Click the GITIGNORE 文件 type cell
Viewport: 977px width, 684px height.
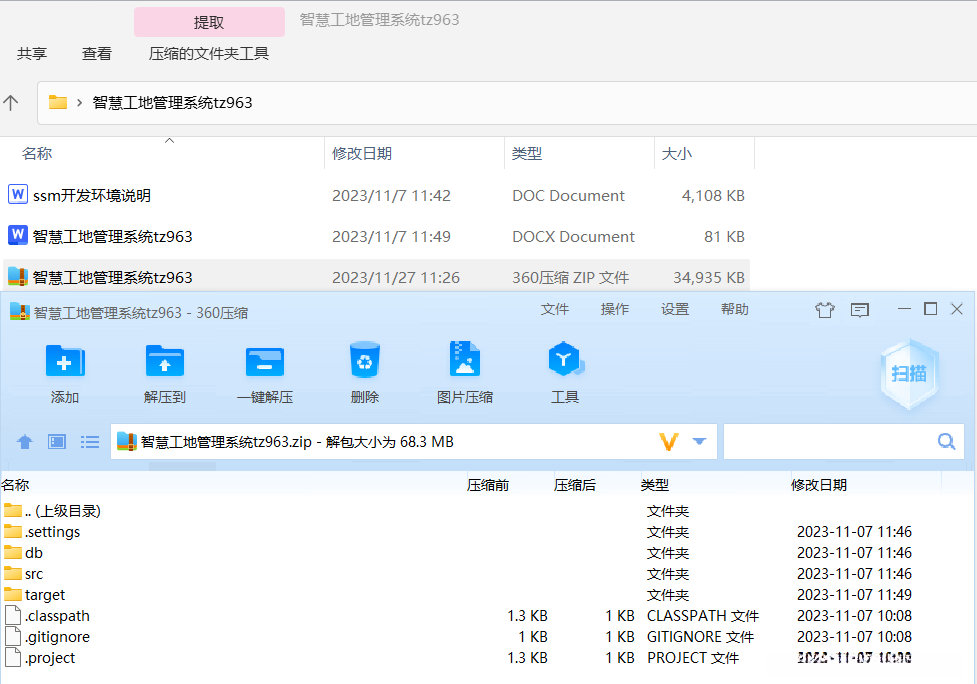700,637
